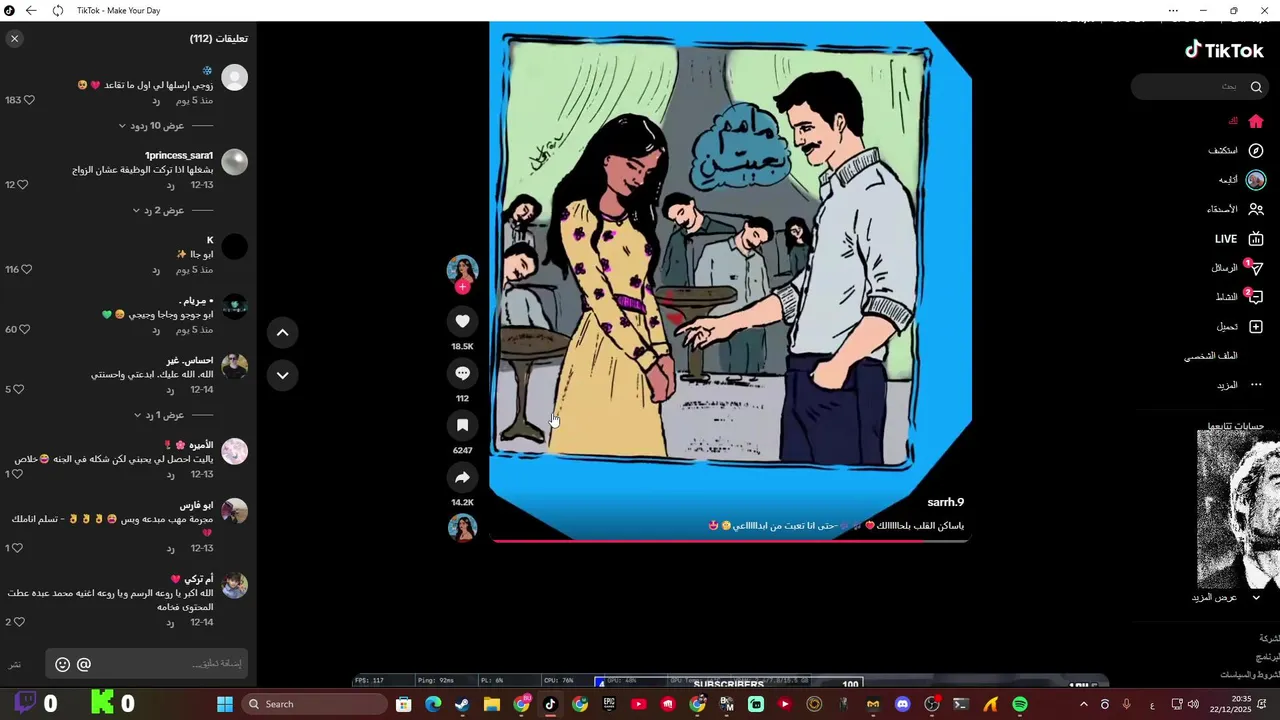The width and height of the screenshot is (1280, 720).
Task: Open Steam from the taskbar
Action: click(x=462, y=704)
